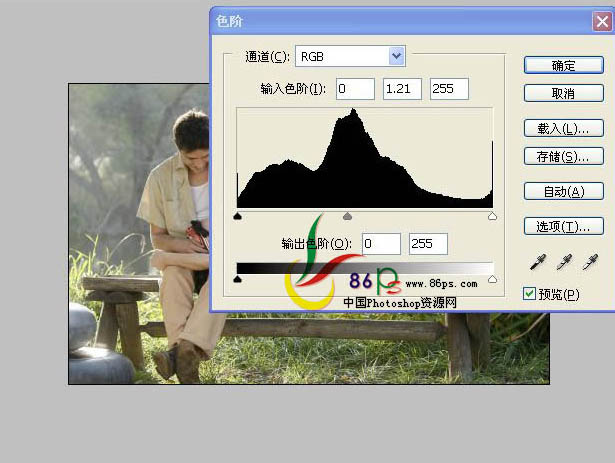This screenshot has height=463, width=615.
Task: Click the 确定 button to confirm
Action: [563, 65]
